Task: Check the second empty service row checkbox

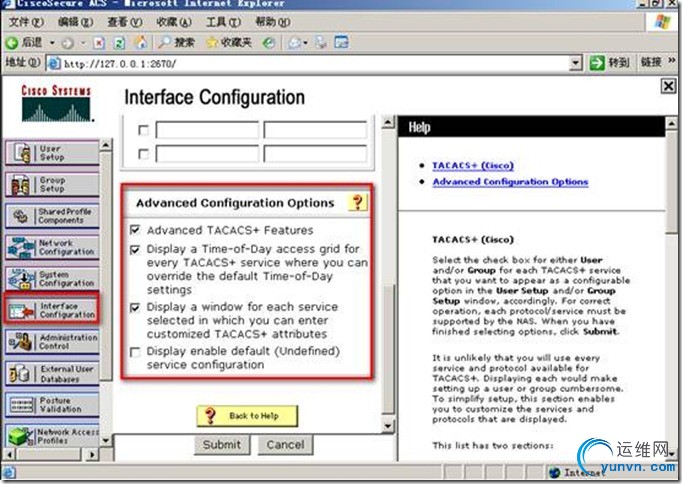Action: click(x=143, y=154)
